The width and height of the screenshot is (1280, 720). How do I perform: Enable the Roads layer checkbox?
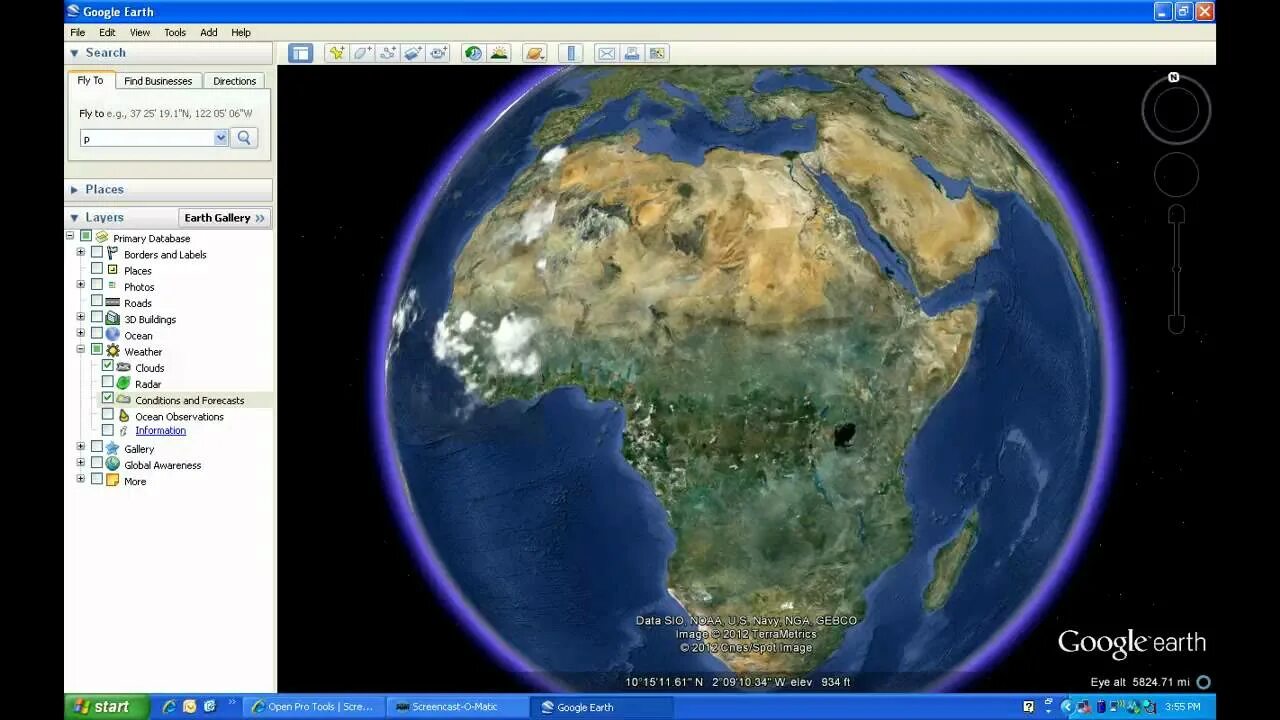(x=97, y=300)
